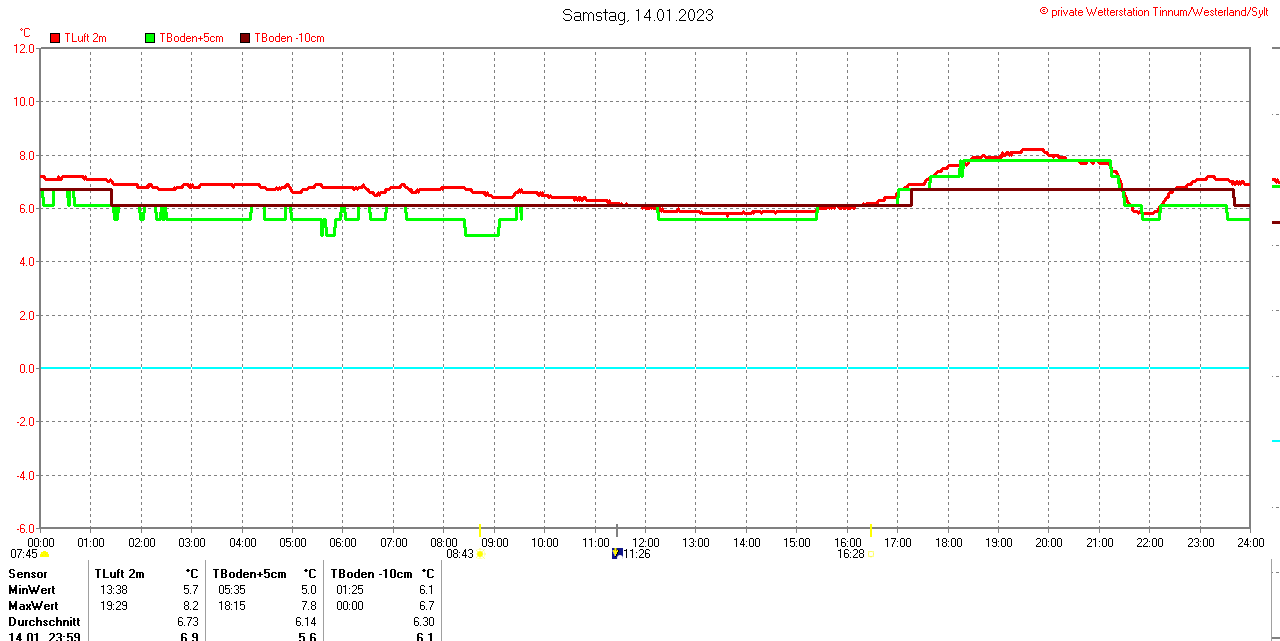Click the TLuft 2m table column header
The width and height of the screenshot is (1280, 641).
coord(120,574)
